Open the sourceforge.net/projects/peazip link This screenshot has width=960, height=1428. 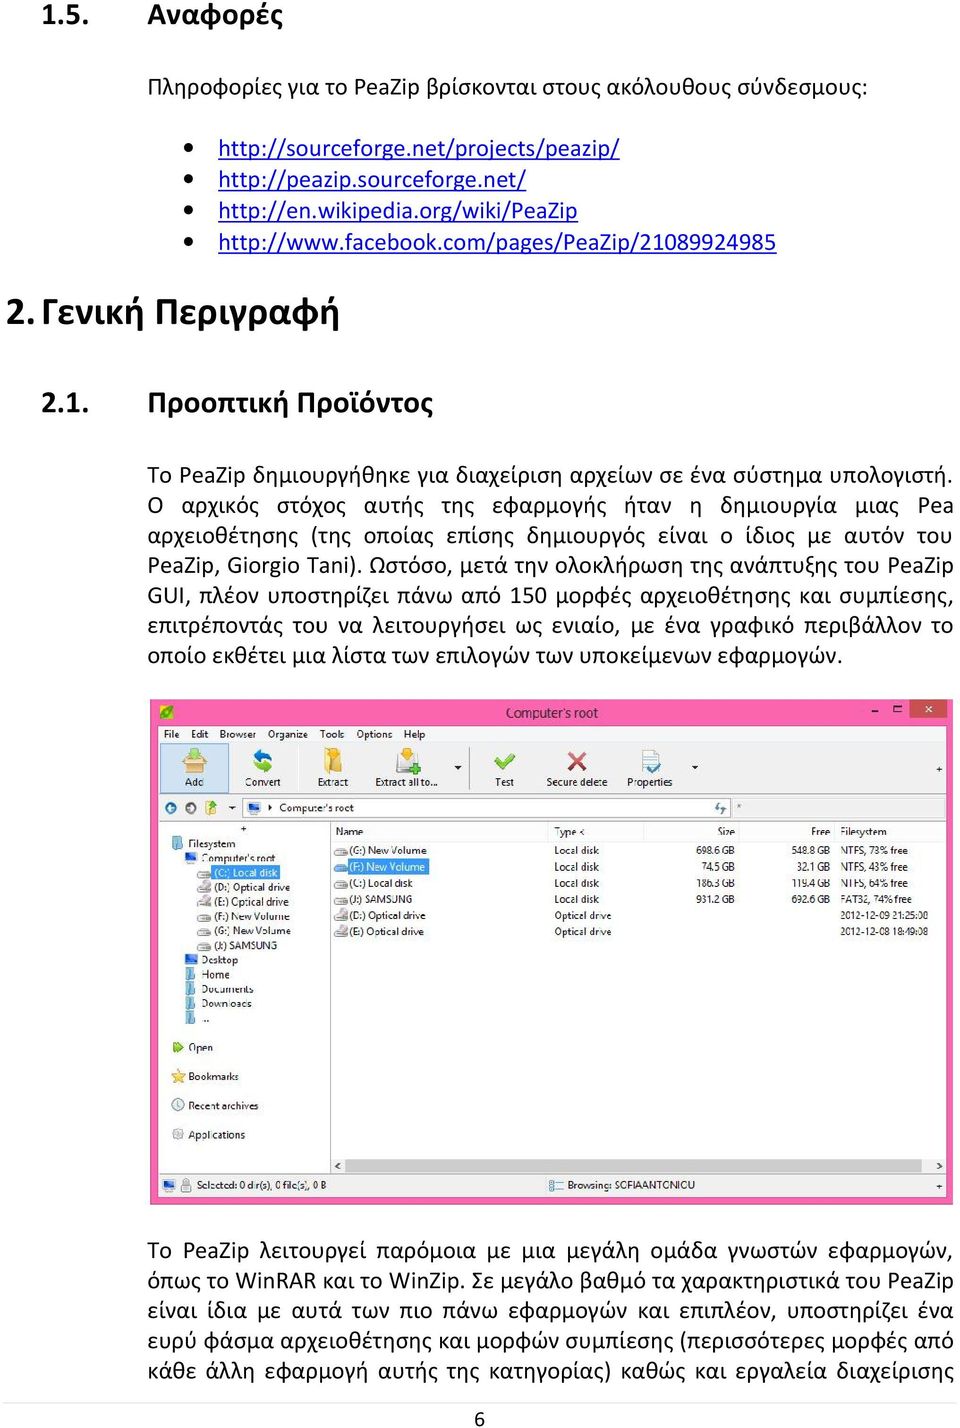click(x=419, y=148)
